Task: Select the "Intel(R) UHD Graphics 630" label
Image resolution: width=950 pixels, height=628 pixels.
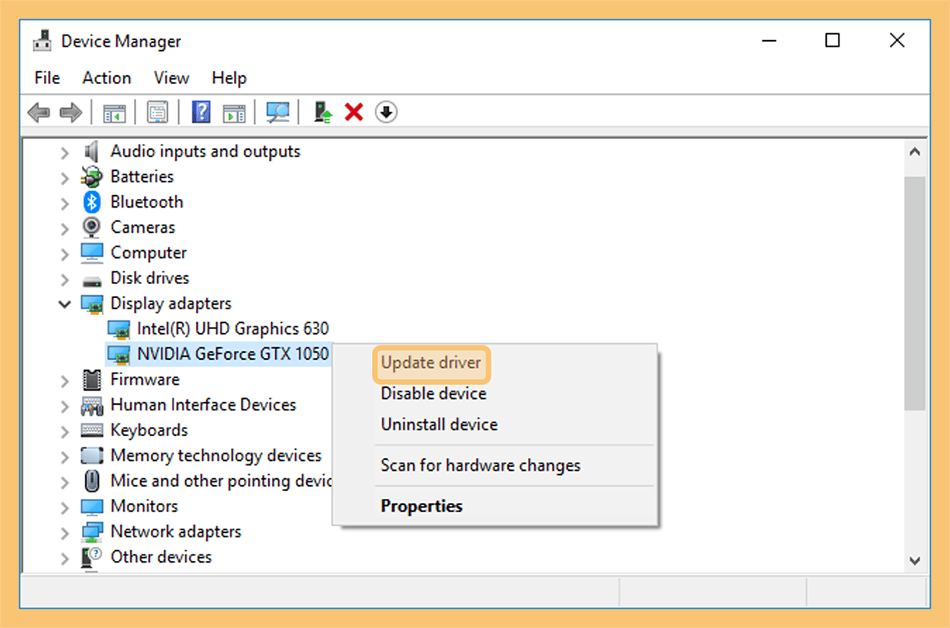Action: (x=233, y=329)
